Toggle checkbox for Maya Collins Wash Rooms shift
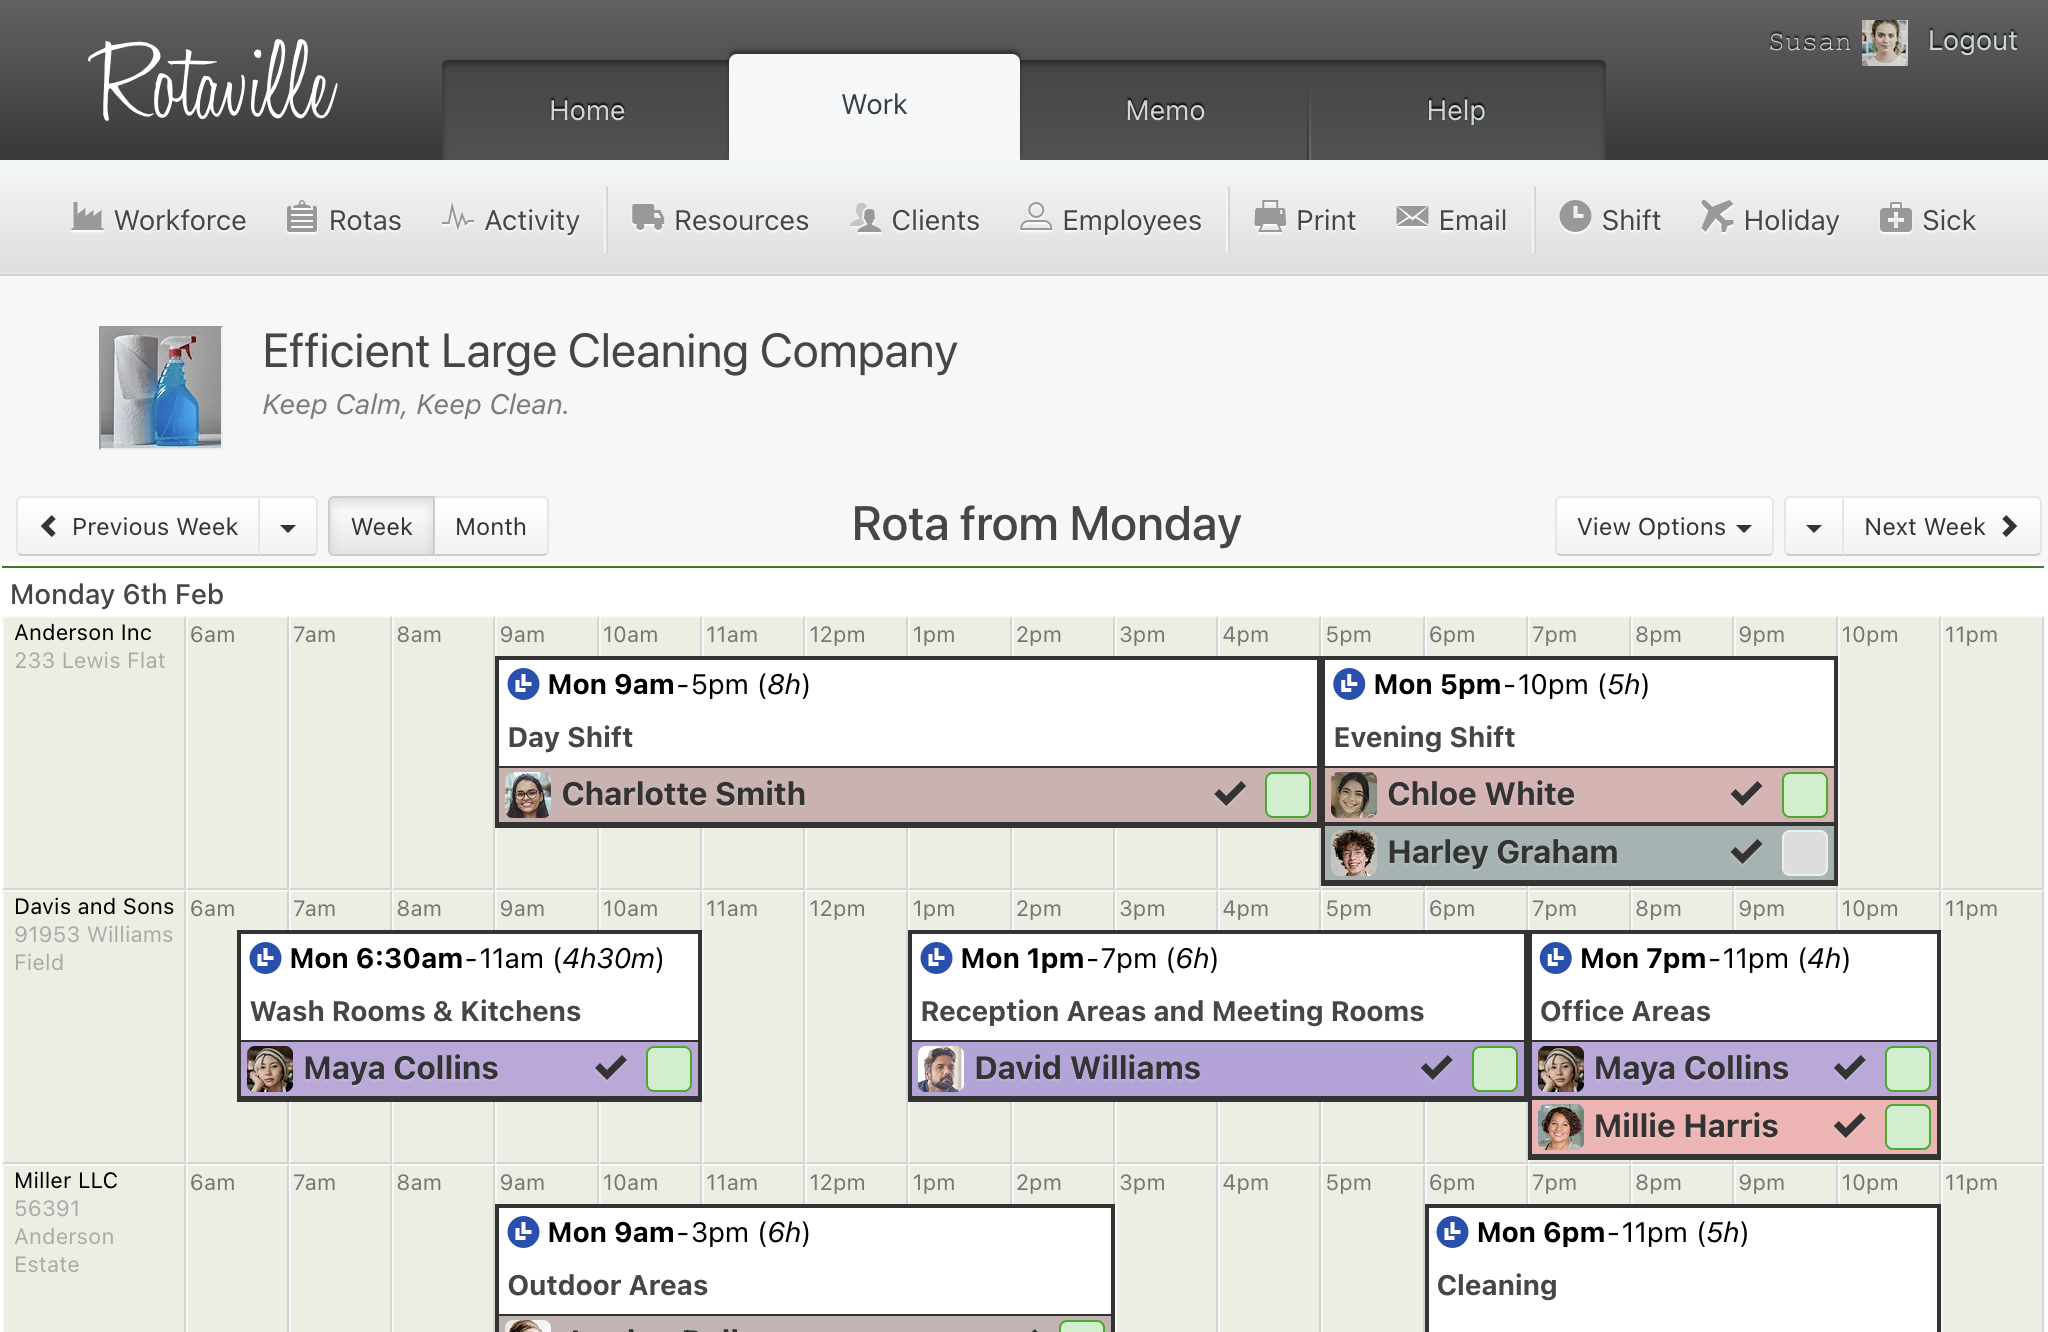Viewport: 2048px width, 1332px height. pos(669,1069)
